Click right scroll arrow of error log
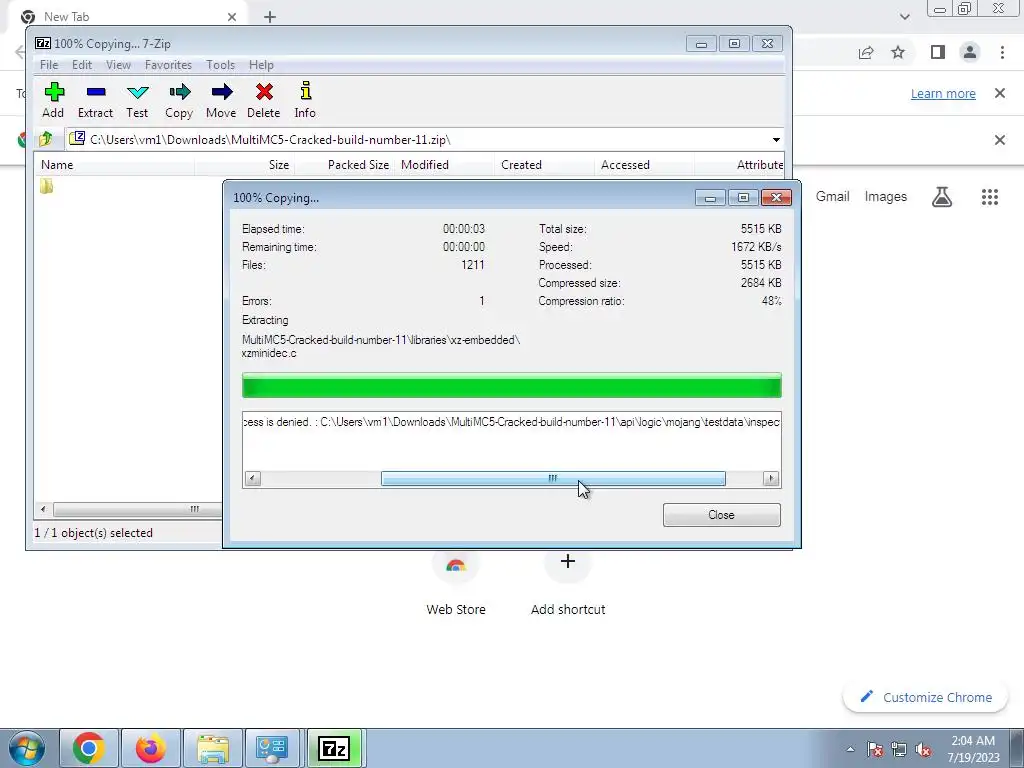This screenshot has width=1024, height=768. [x=771, y=479]
